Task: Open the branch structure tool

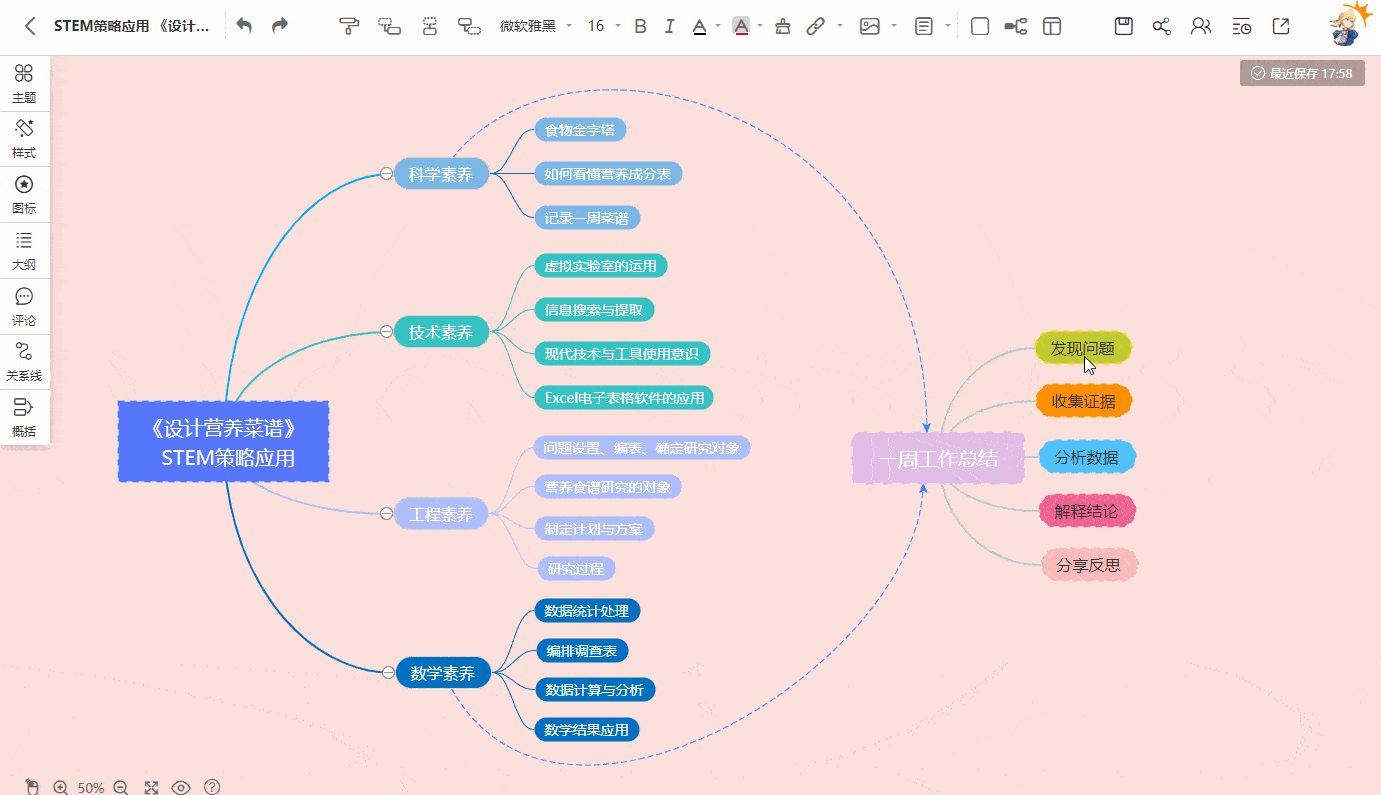Action: coord(1016,26)
